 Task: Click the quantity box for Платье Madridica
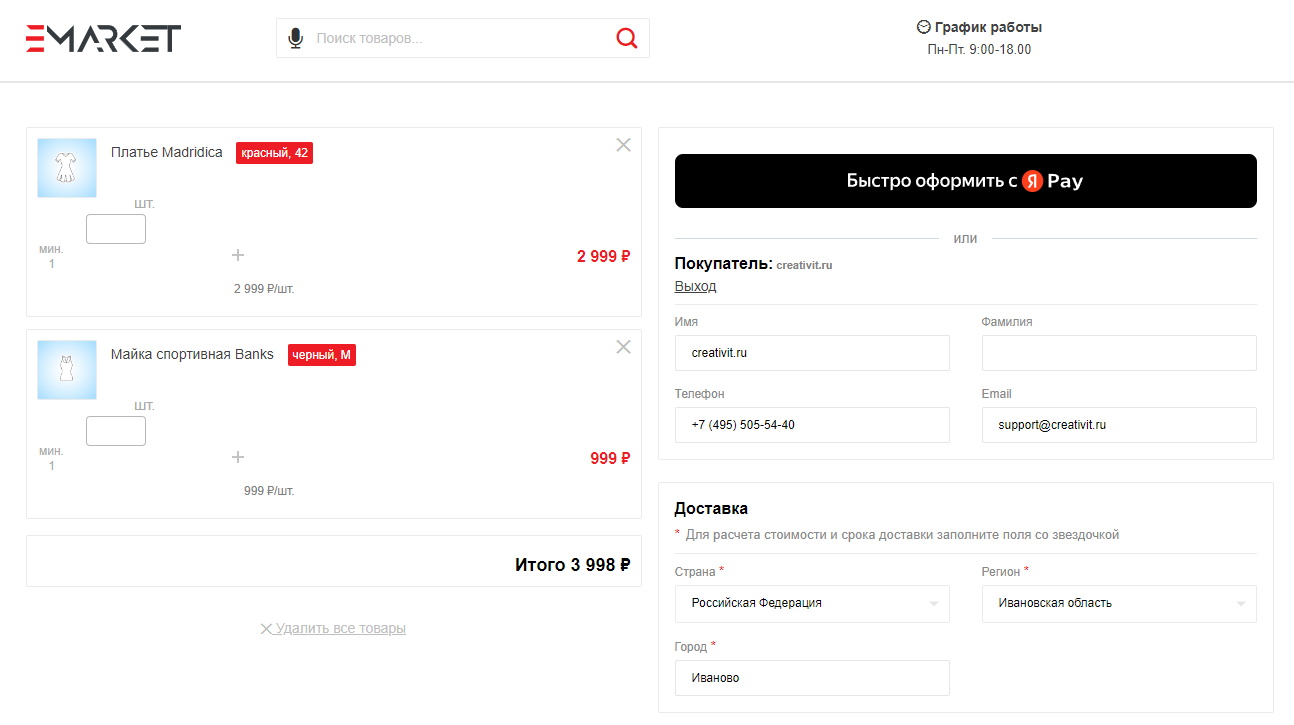(116, 229)
